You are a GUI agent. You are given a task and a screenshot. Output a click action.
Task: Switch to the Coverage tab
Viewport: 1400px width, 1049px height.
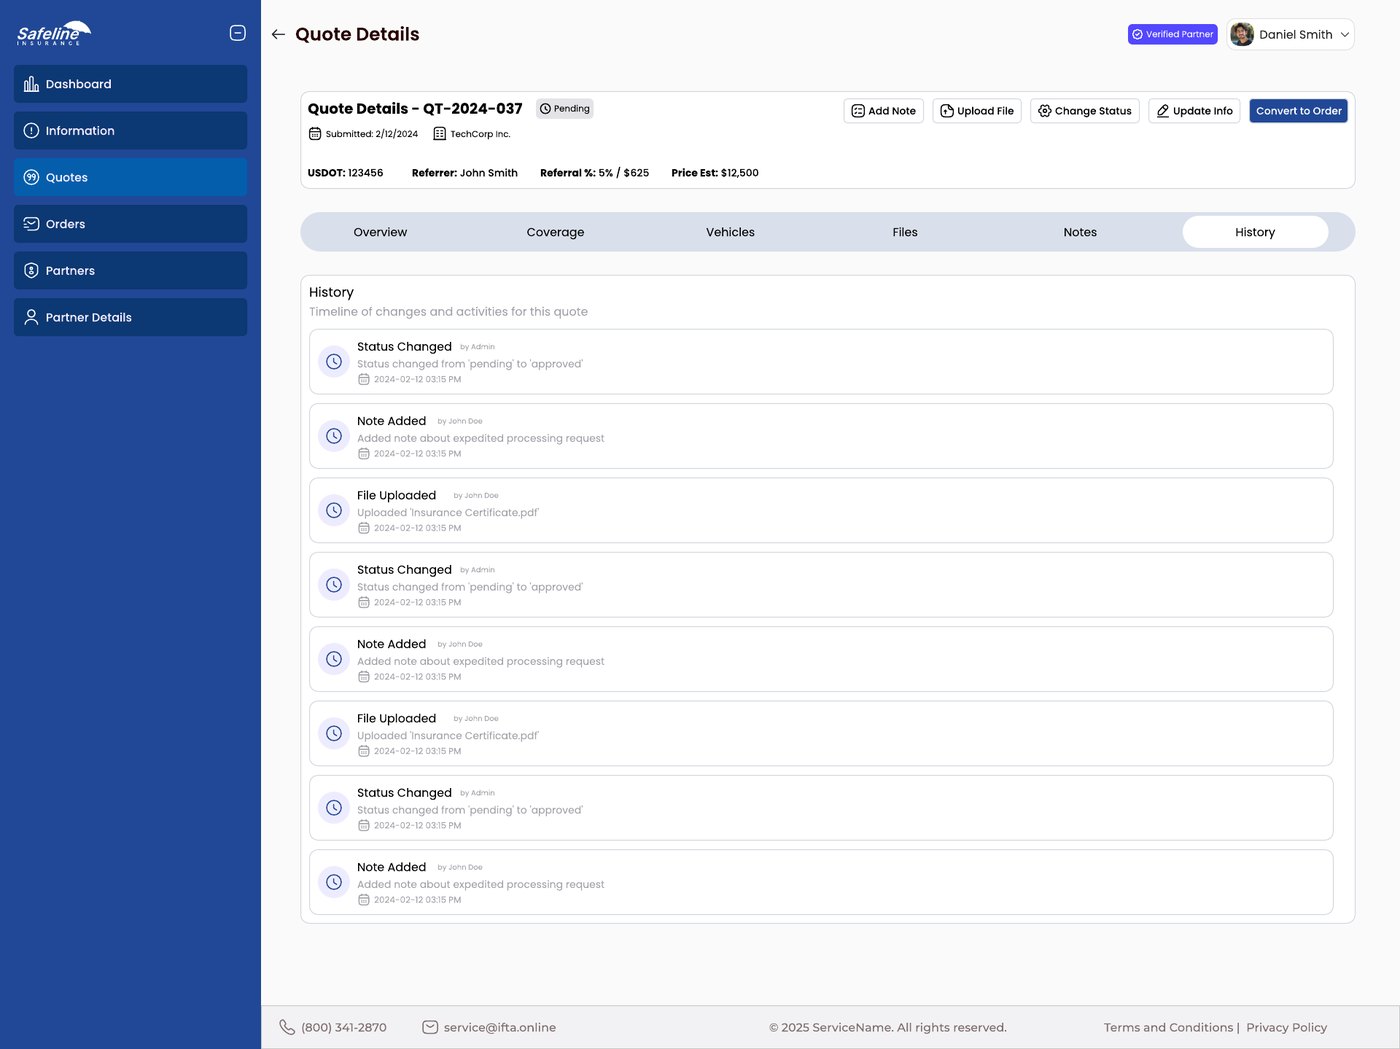click(555, 232)
